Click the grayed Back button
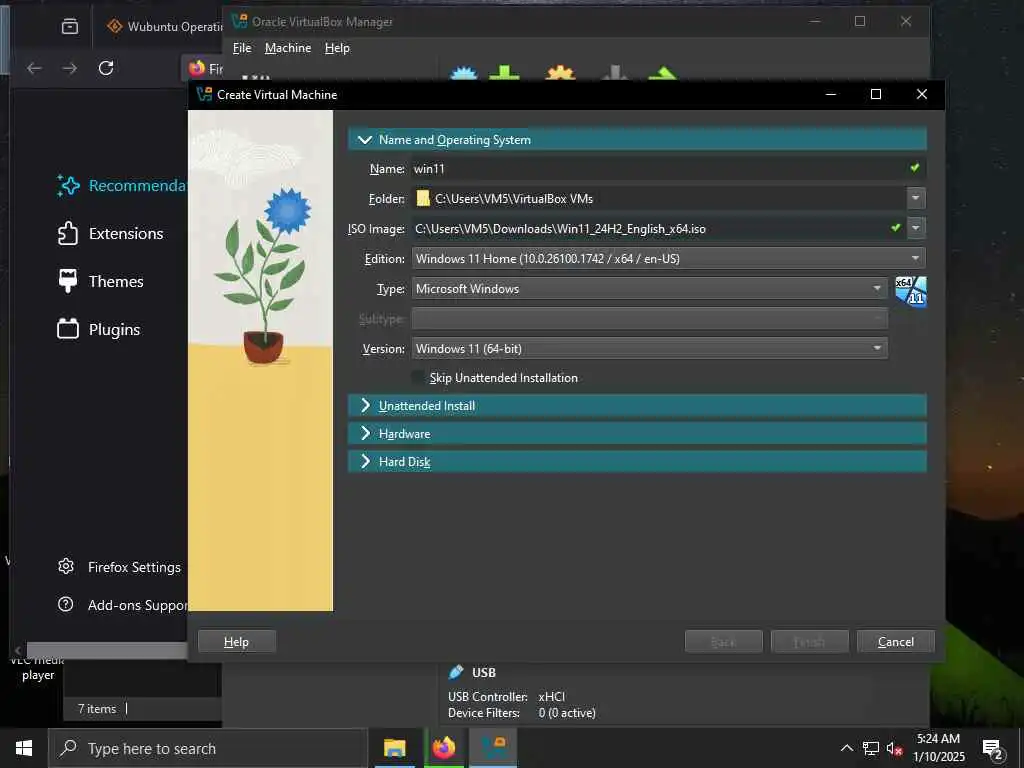 click(x=724, y=642)
